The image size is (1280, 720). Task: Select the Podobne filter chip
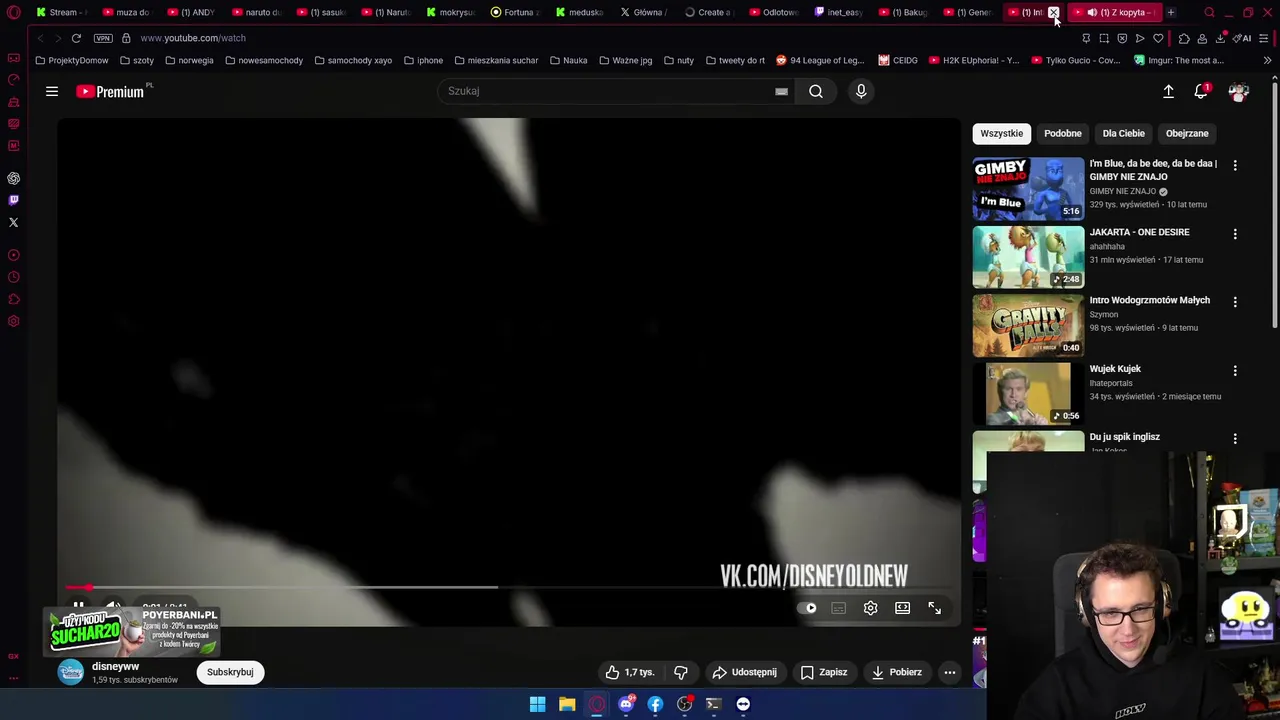tap(1063, 133)
